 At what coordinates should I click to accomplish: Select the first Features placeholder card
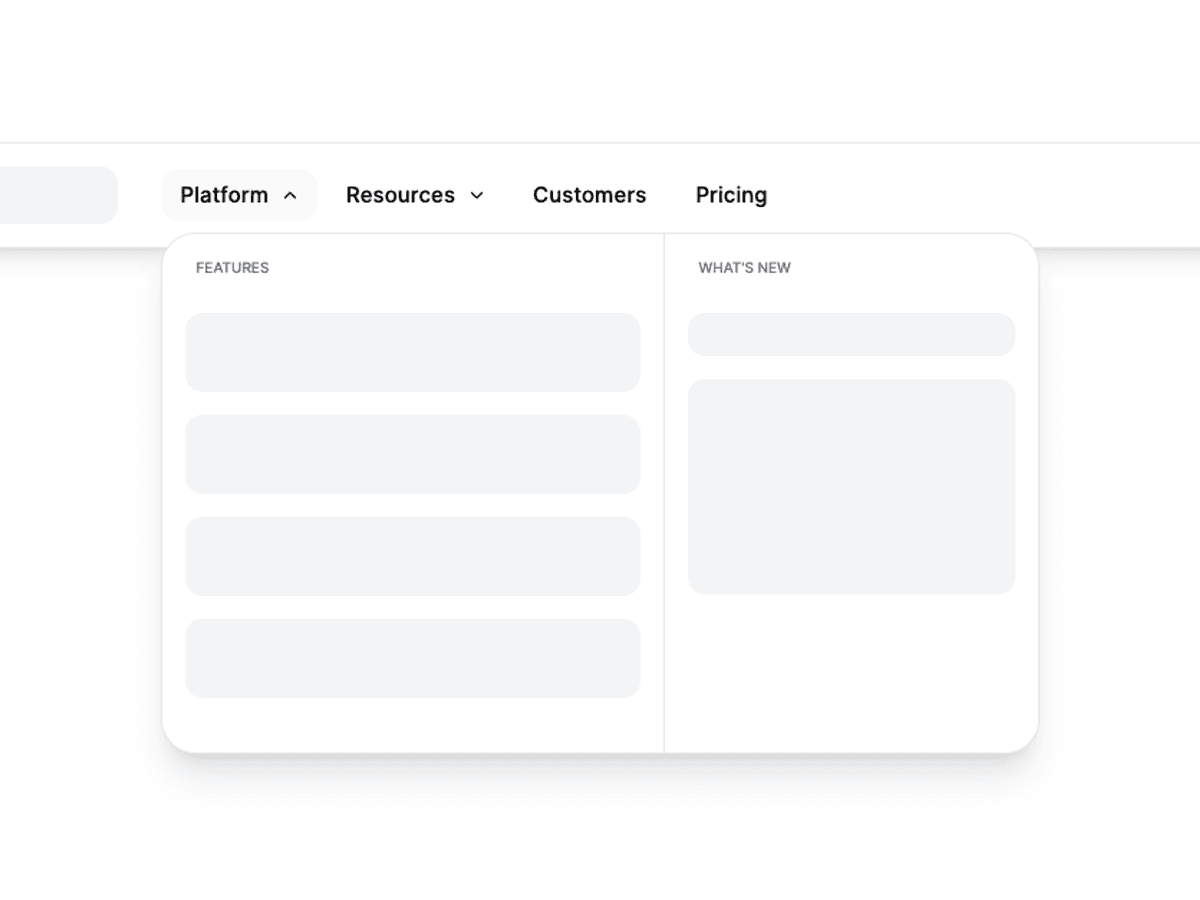pos(412,352)
